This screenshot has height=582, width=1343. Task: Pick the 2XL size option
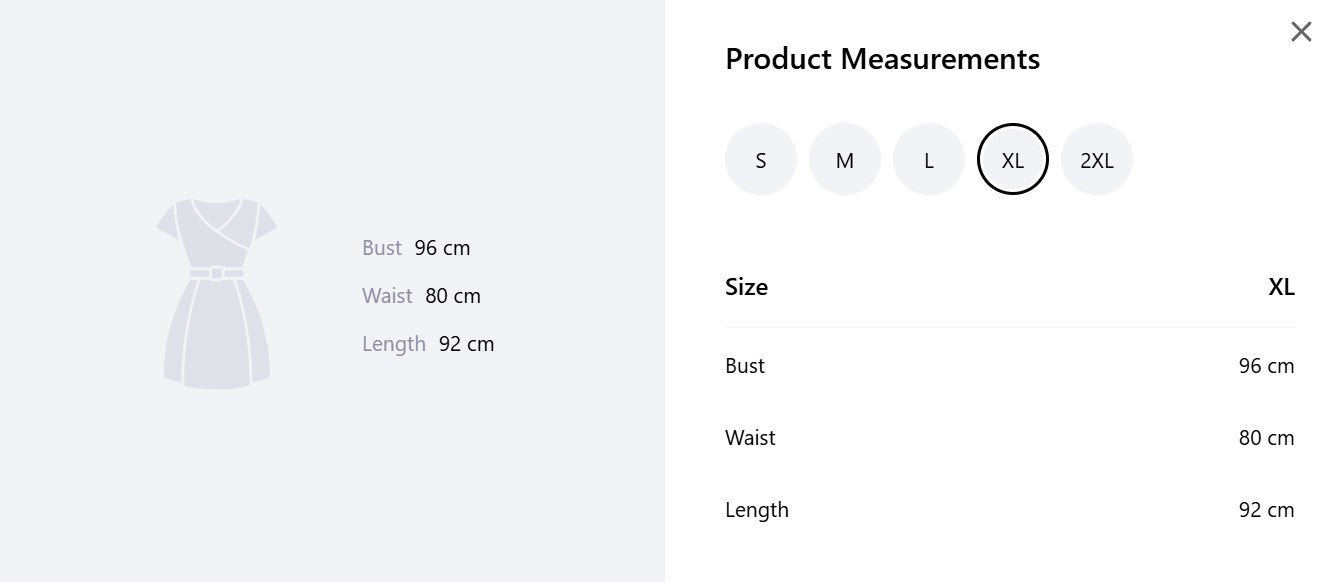(1097, 160)
